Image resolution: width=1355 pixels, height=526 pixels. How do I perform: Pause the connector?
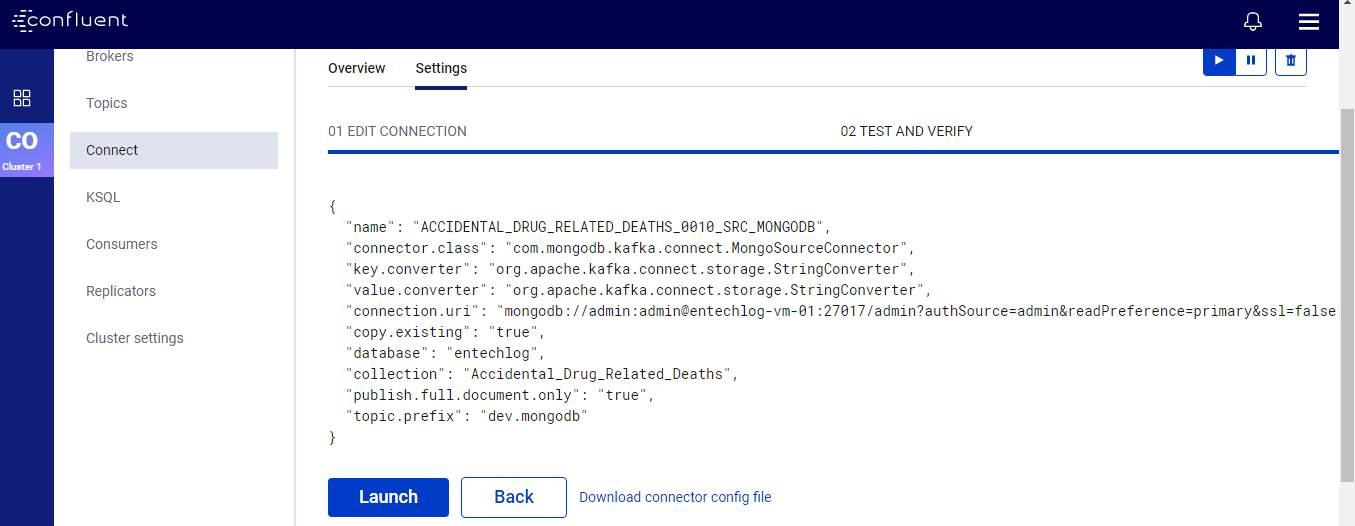(x=1251, y=60)
